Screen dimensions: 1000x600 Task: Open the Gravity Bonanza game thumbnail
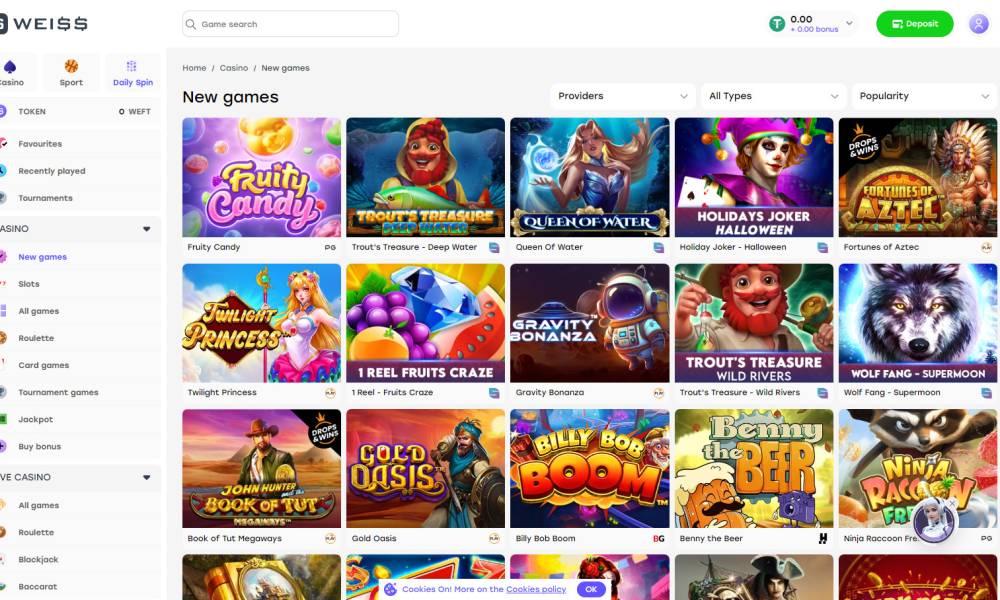[x=589, y=323]
